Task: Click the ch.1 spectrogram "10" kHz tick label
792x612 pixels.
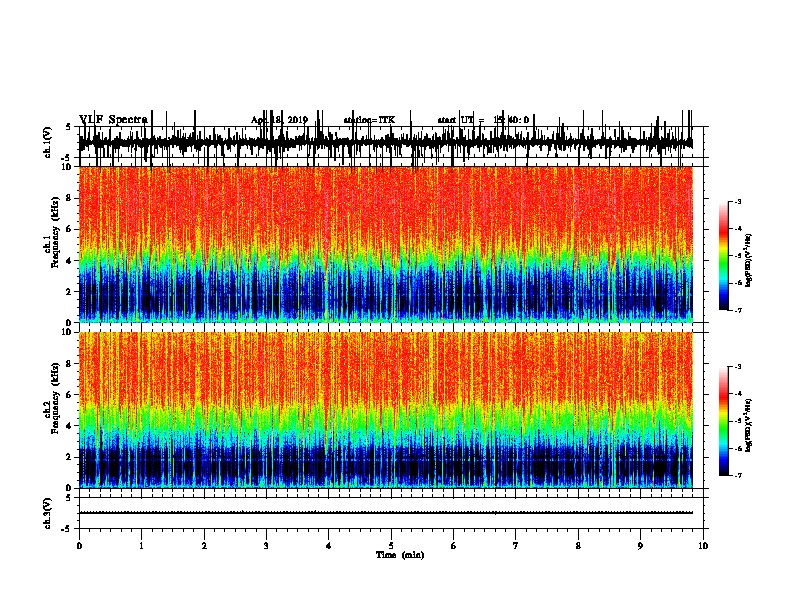Action: coord(67,166)
